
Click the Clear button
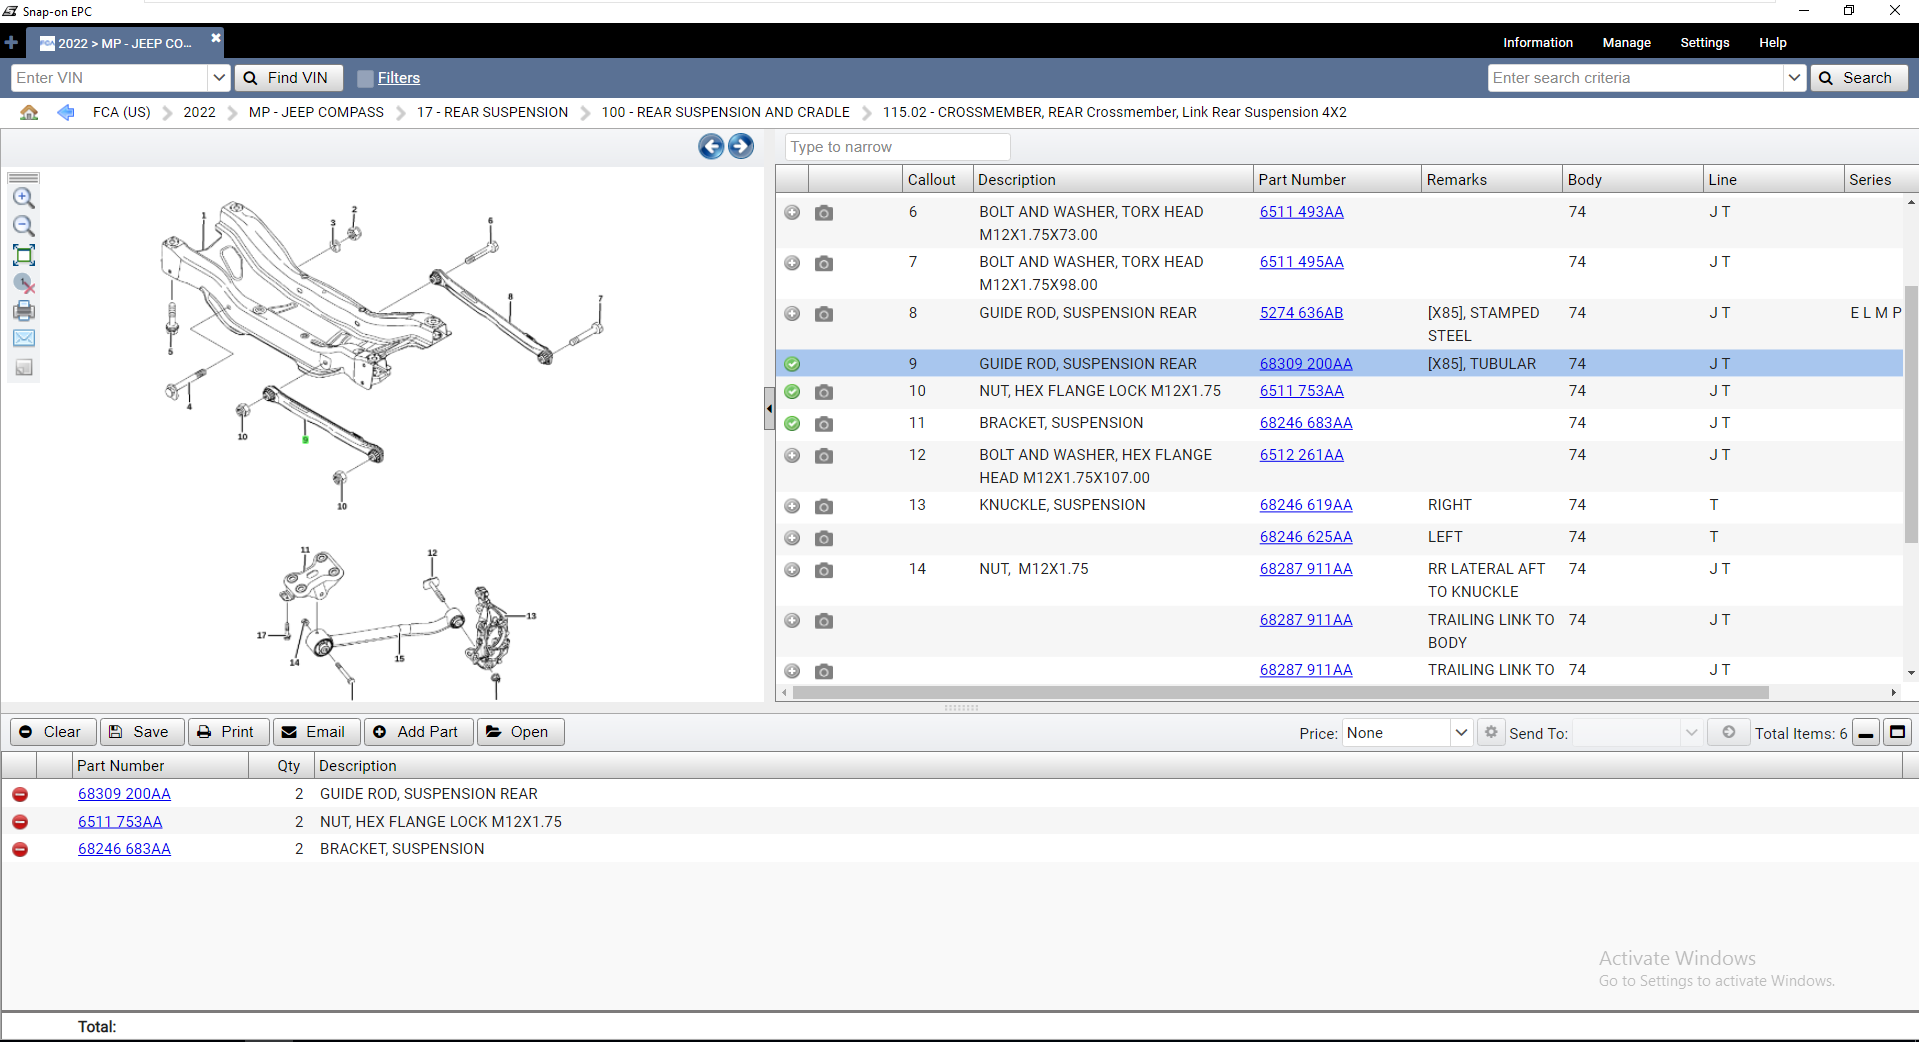53,732
